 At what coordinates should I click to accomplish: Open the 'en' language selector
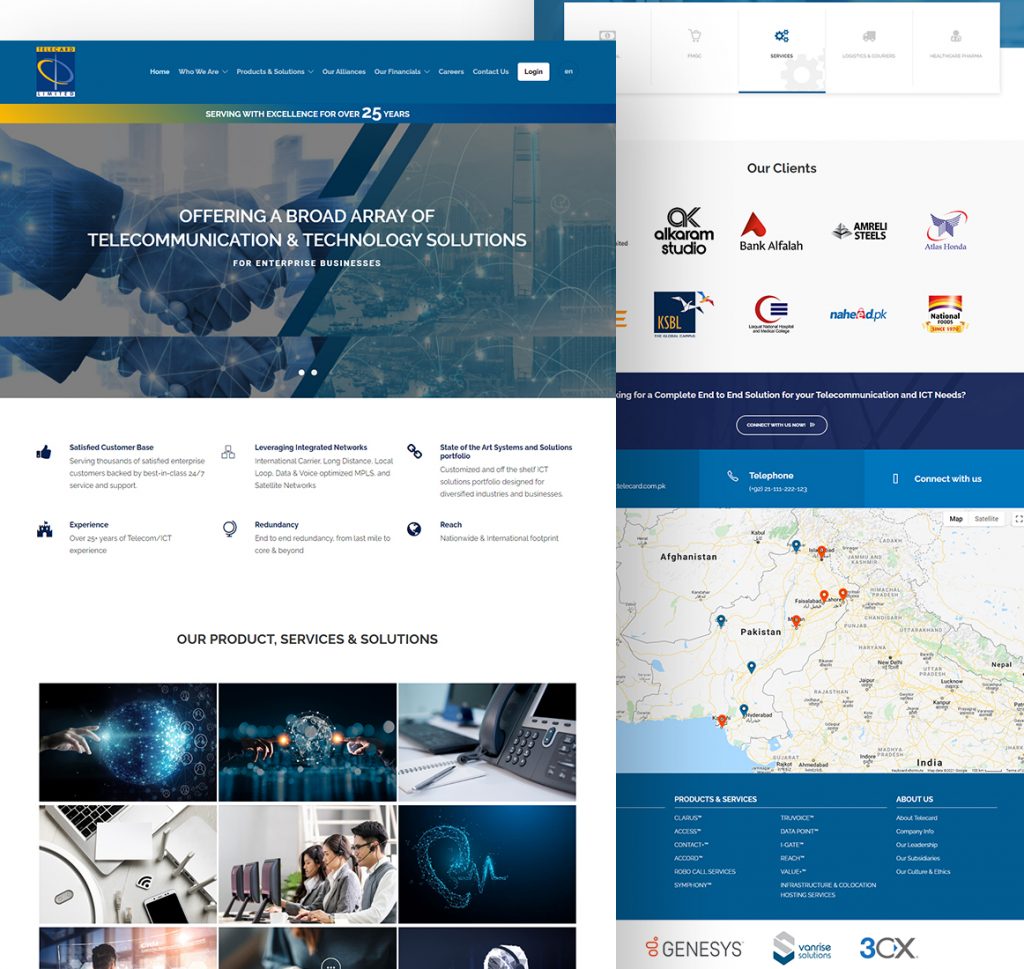point(568,71)
